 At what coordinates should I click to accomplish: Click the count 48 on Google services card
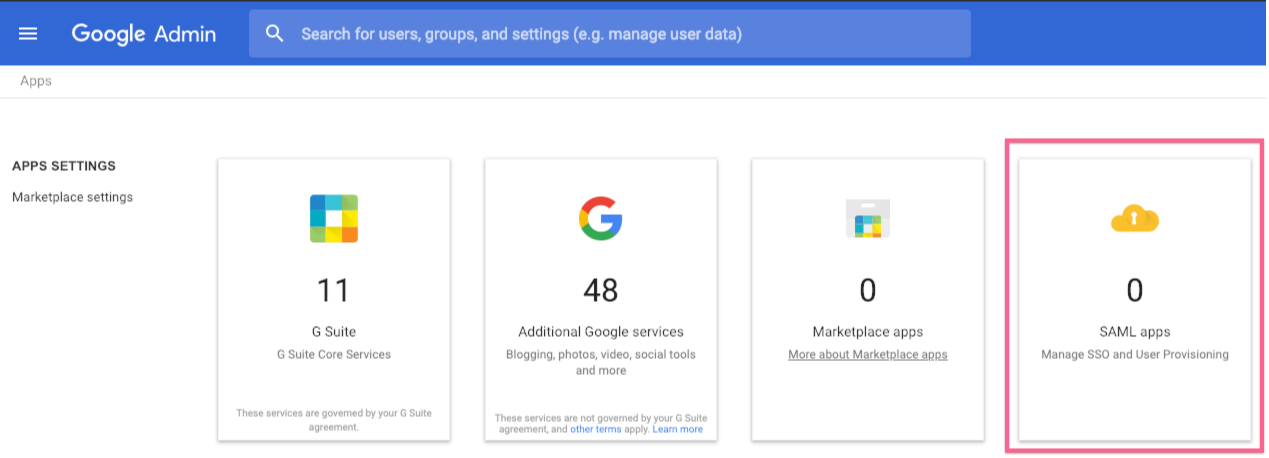point(601,290)
